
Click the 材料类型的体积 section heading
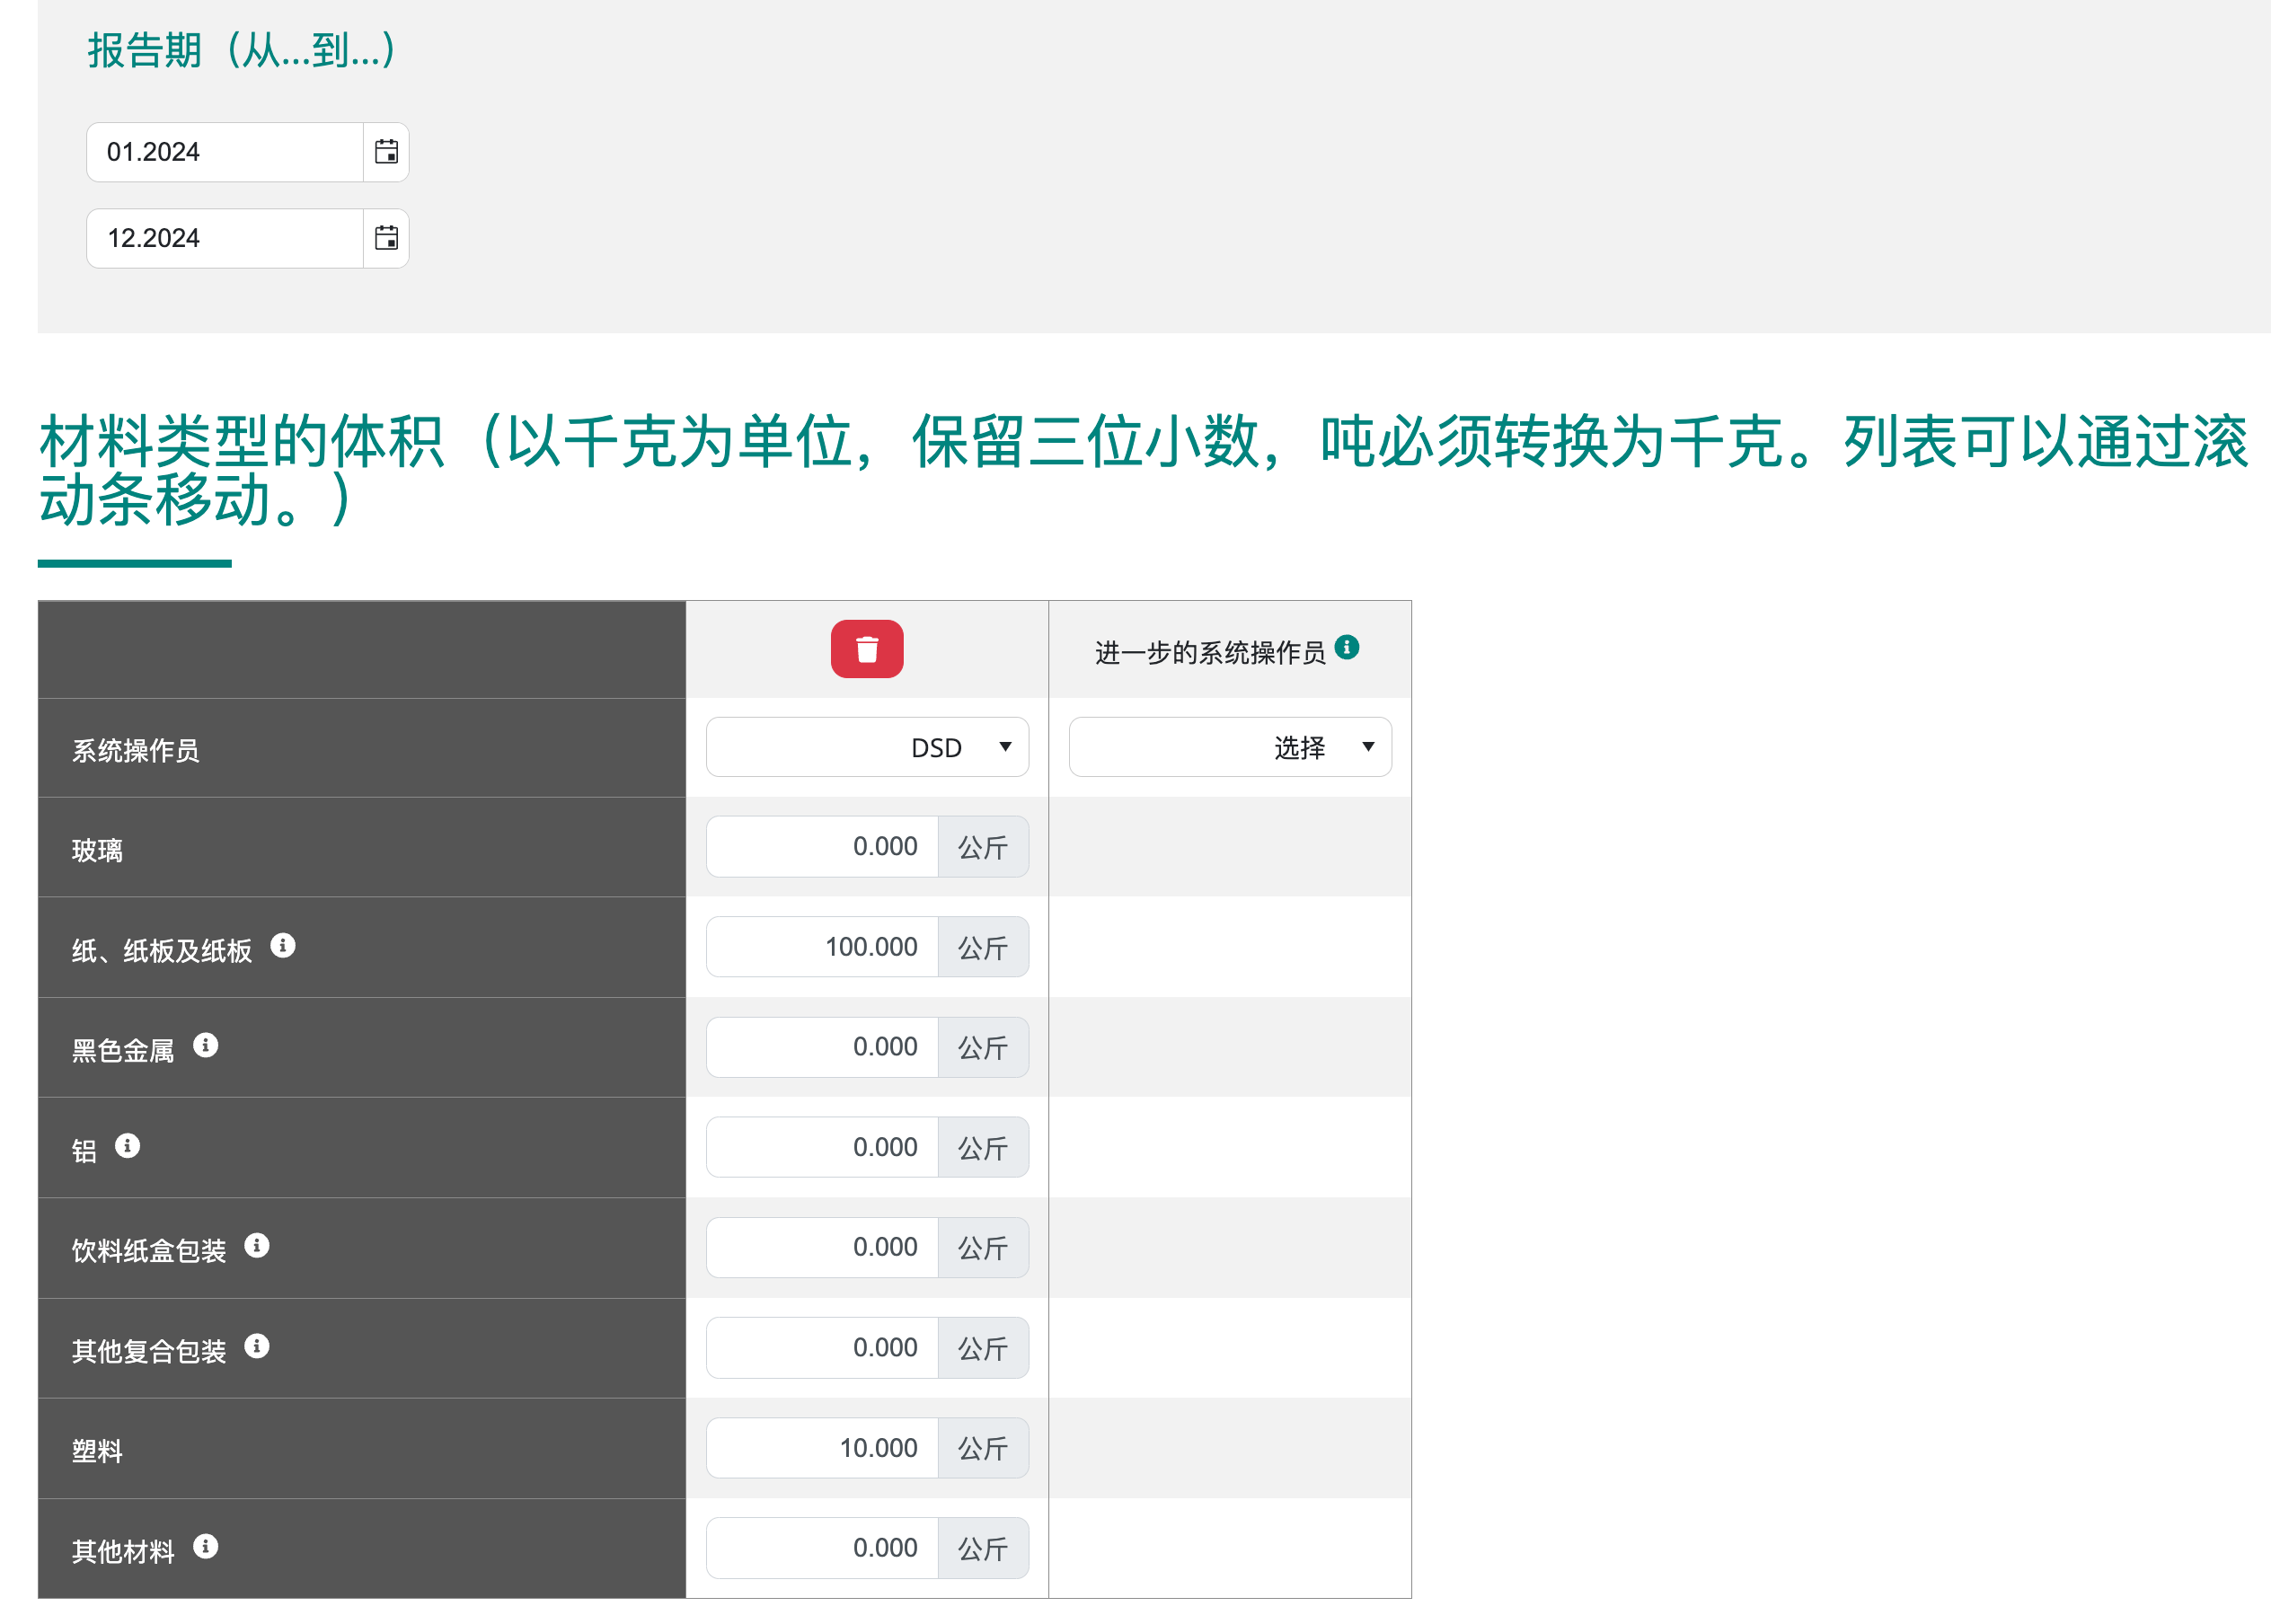coord(1143,469)
